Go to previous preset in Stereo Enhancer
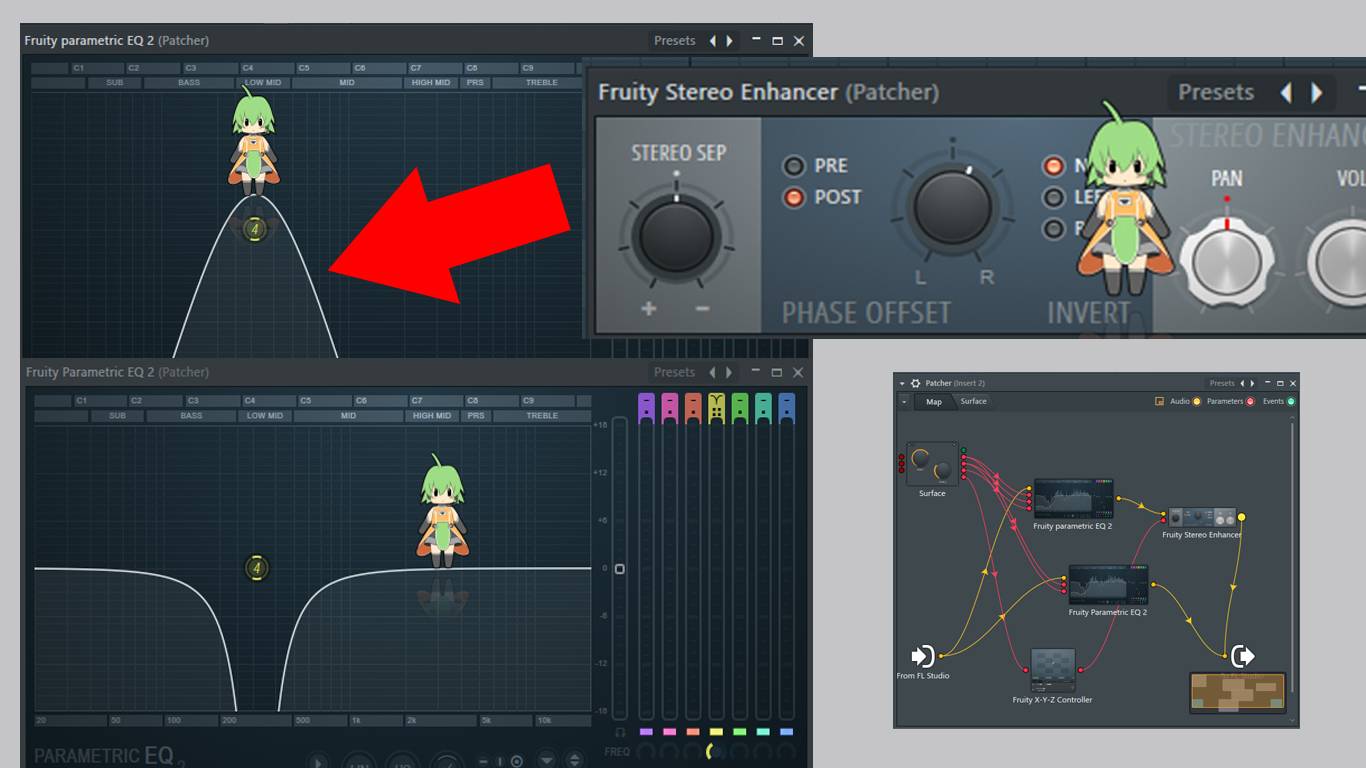 tap(1286, 93)
